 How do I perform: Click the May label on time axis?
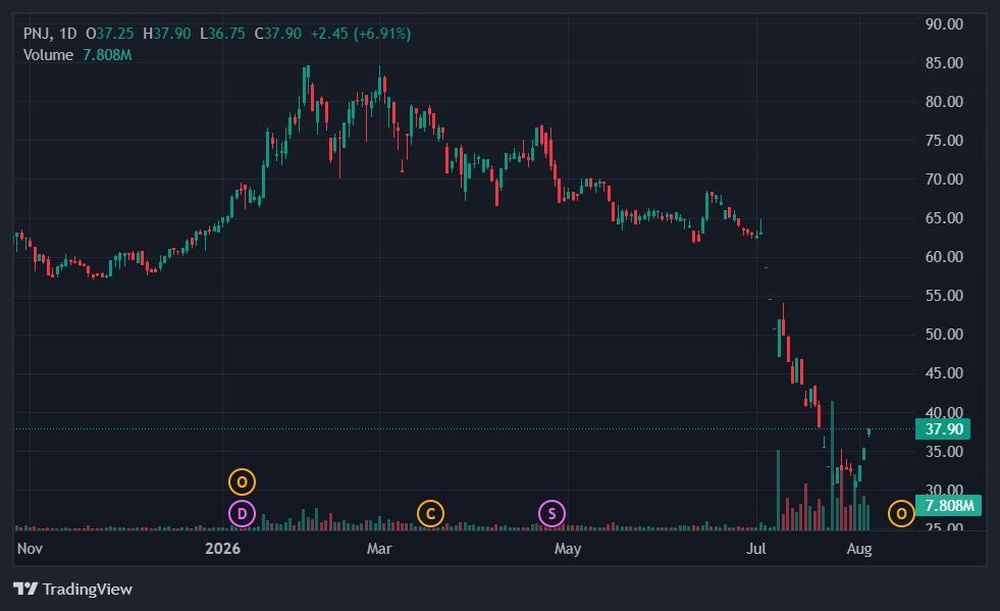point(568,548)
